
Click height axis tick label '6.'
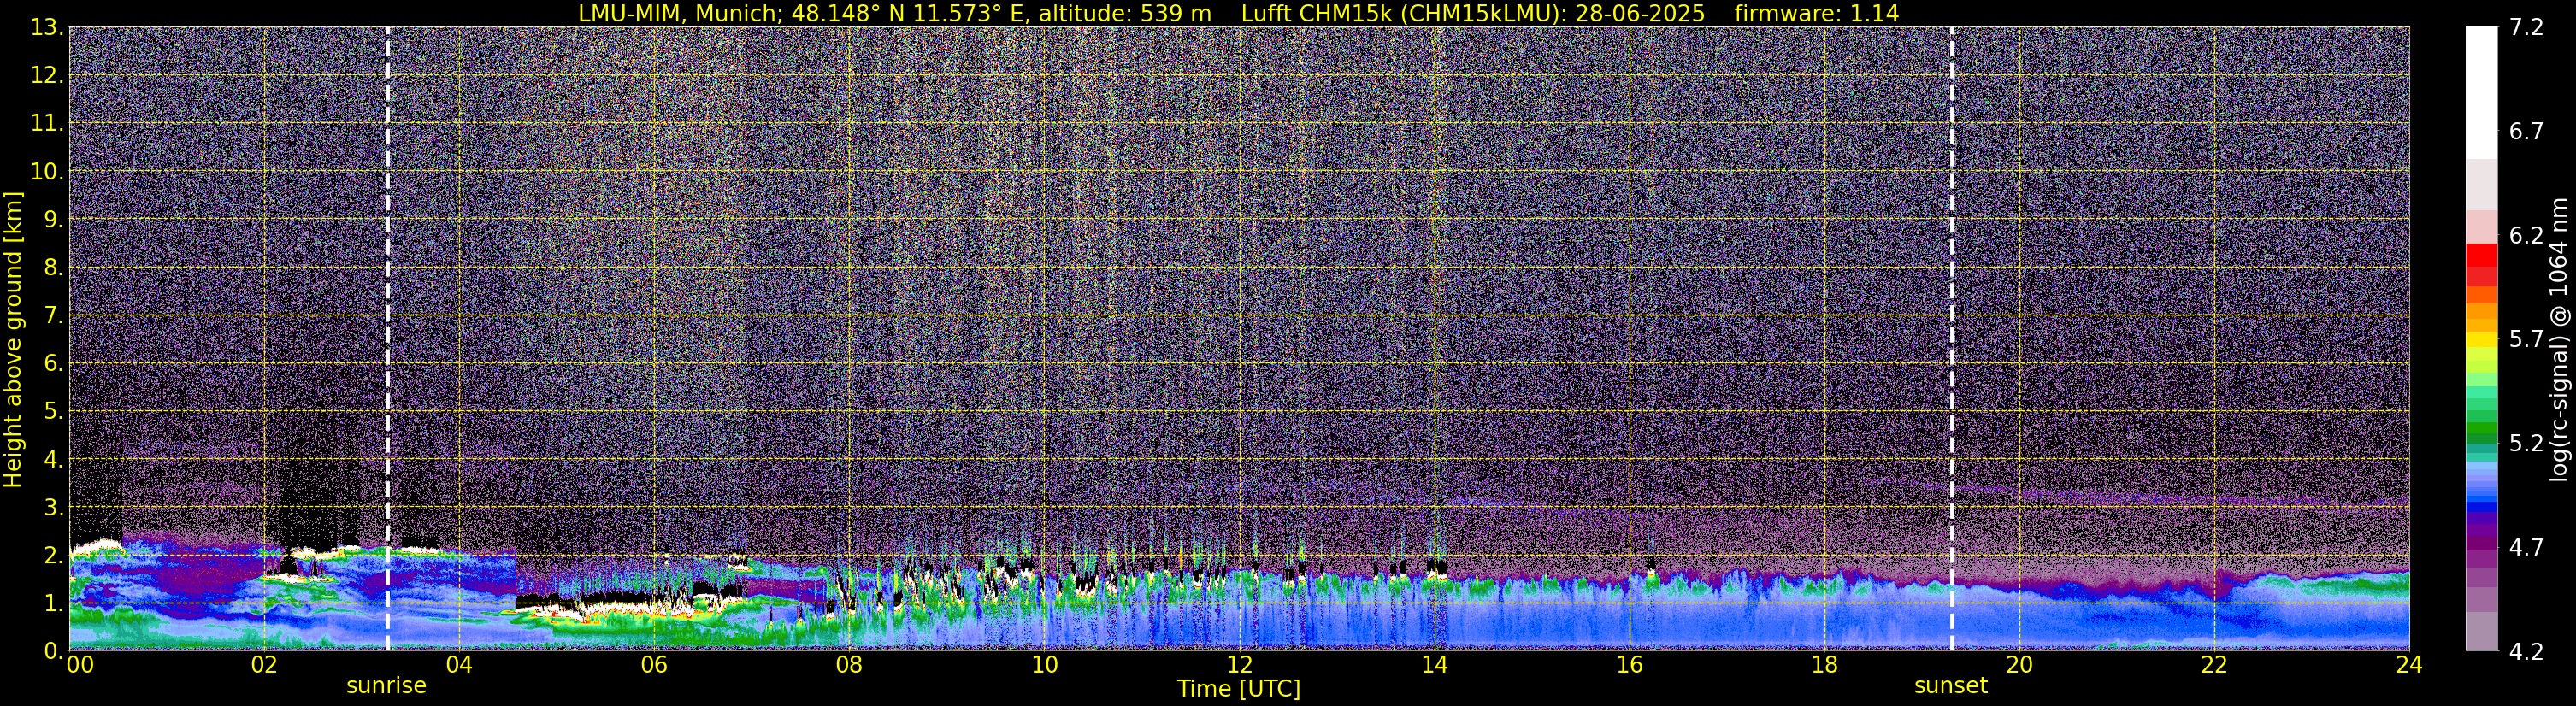(x=54, y=364)
